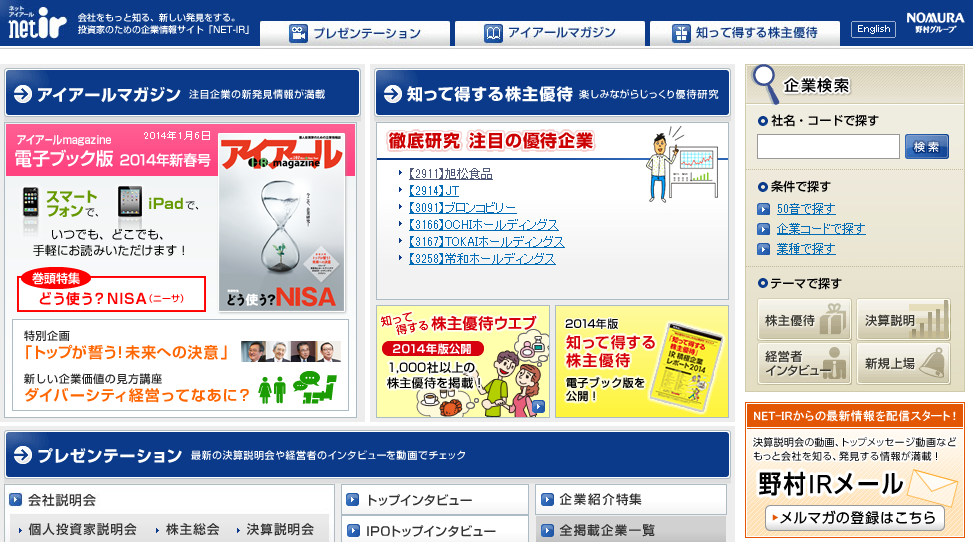Click the magnifying glass icon by 企業検索

point(764,83)
